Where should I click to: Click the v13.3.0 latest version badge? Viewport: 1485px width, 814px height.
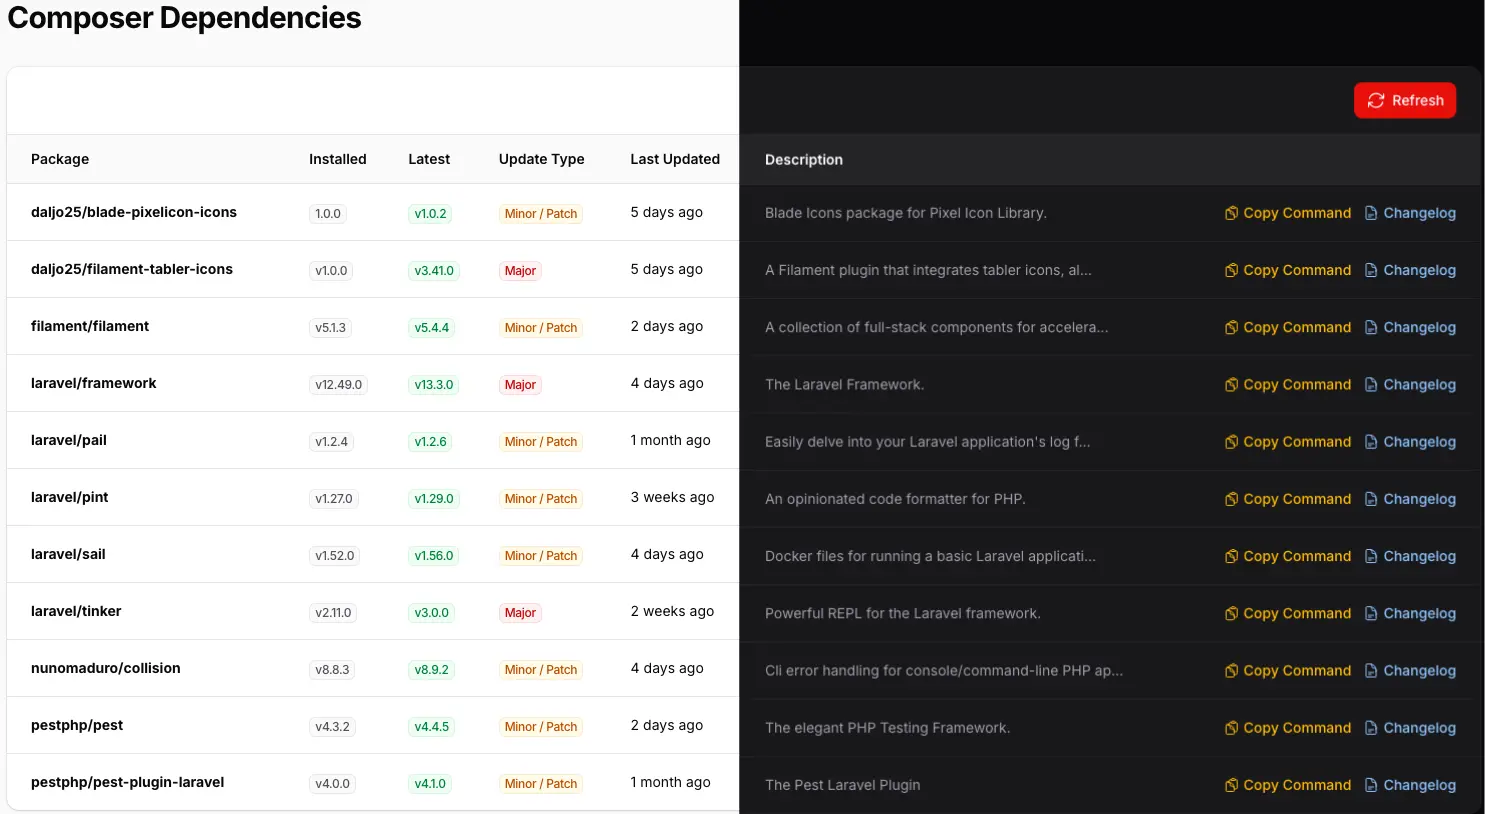(x=432, y=384)
